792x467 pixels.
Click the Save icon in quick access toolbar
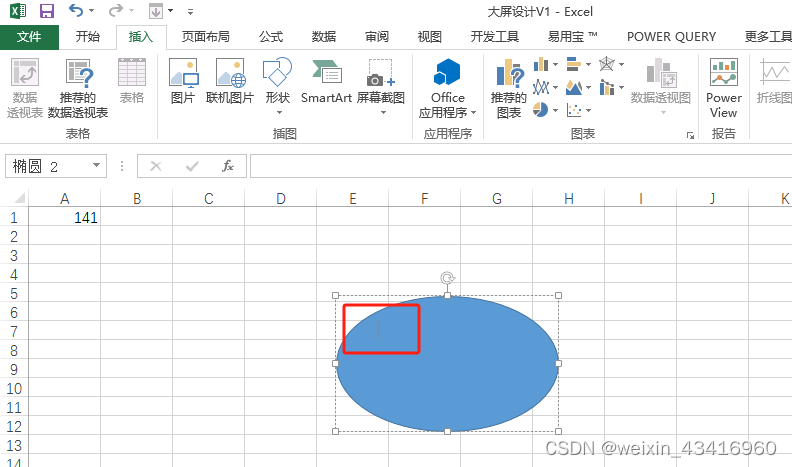(46, 11)
